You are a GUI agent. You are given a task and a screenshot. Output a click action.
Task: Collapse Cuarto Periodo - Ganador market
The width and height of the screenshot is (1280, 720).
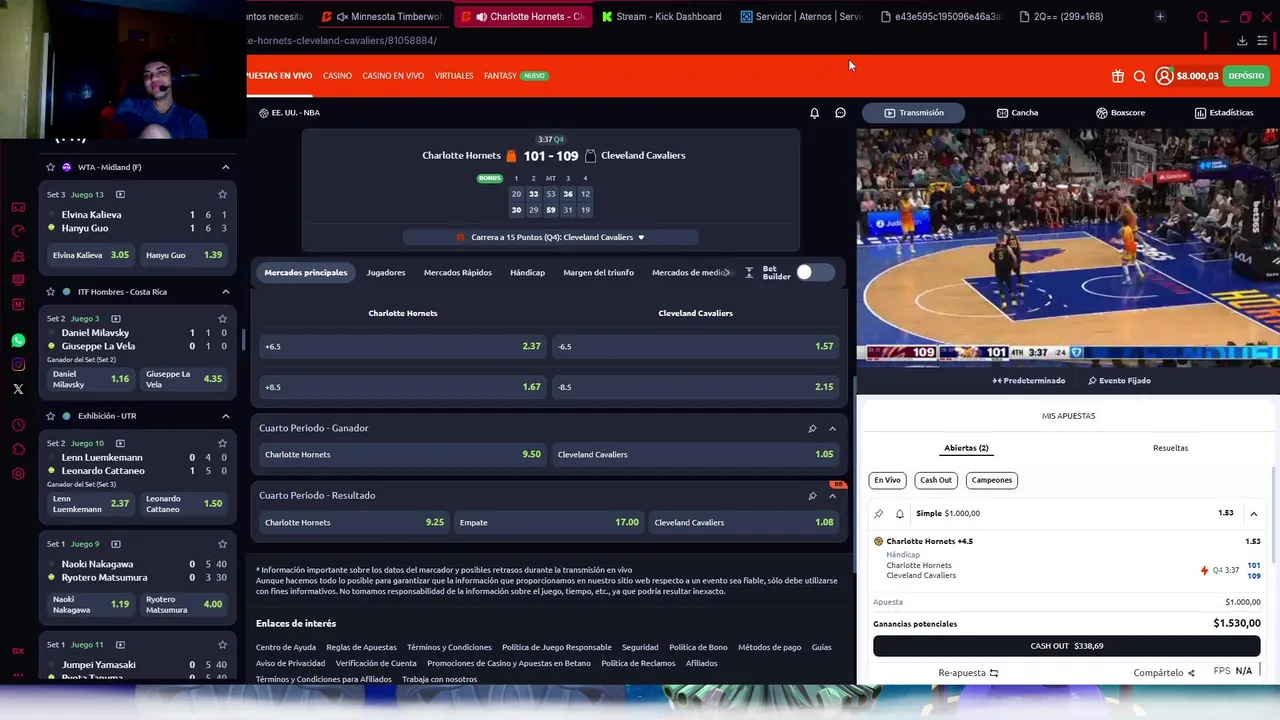(832, 428)
